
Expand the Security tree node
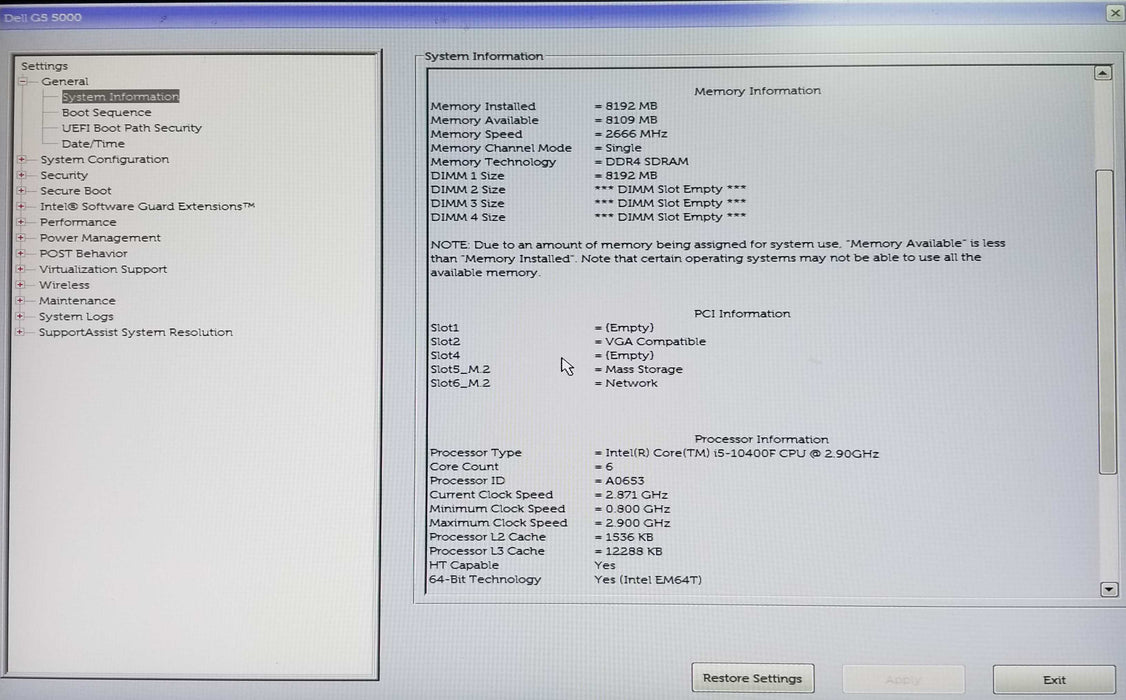click(x=22, y=175)
